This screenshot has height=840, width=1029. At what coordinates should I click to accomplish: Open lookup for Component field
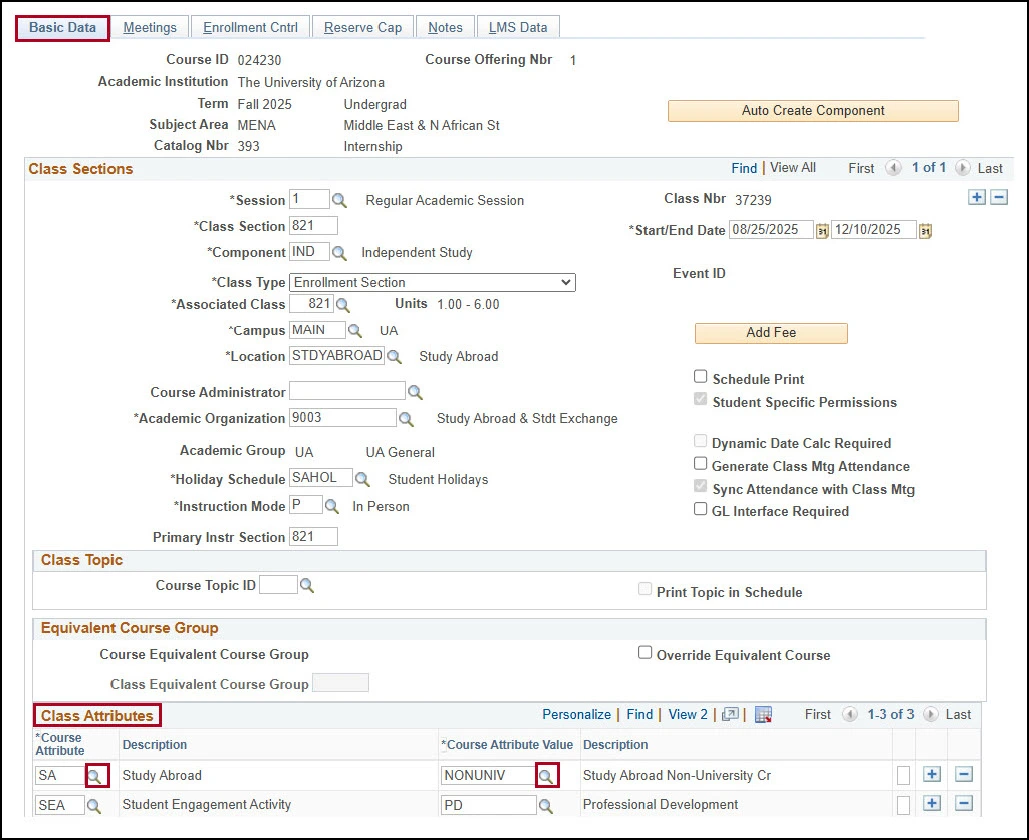(339, 253)
